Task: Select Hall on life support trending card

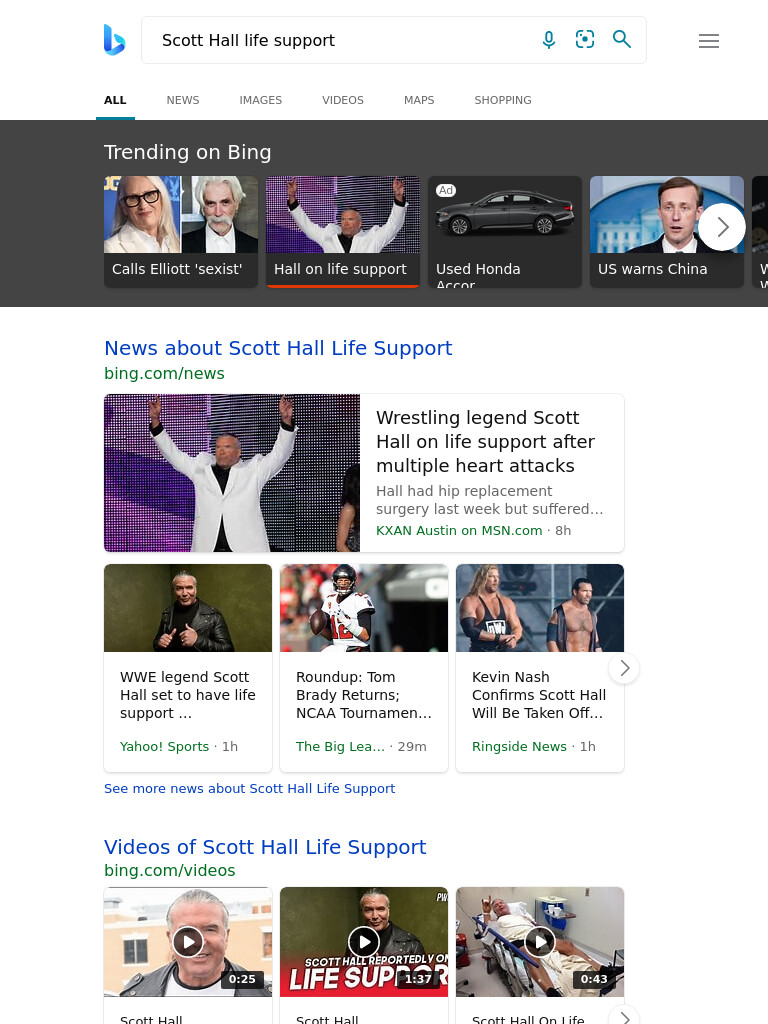Action: [x=343, y=232]
